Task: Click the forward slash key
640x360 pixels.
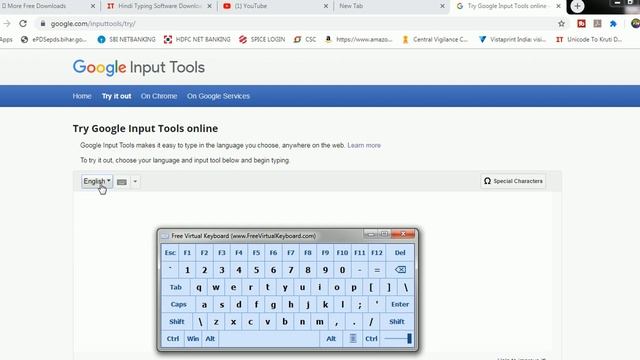Action: [x=371, y=321]
